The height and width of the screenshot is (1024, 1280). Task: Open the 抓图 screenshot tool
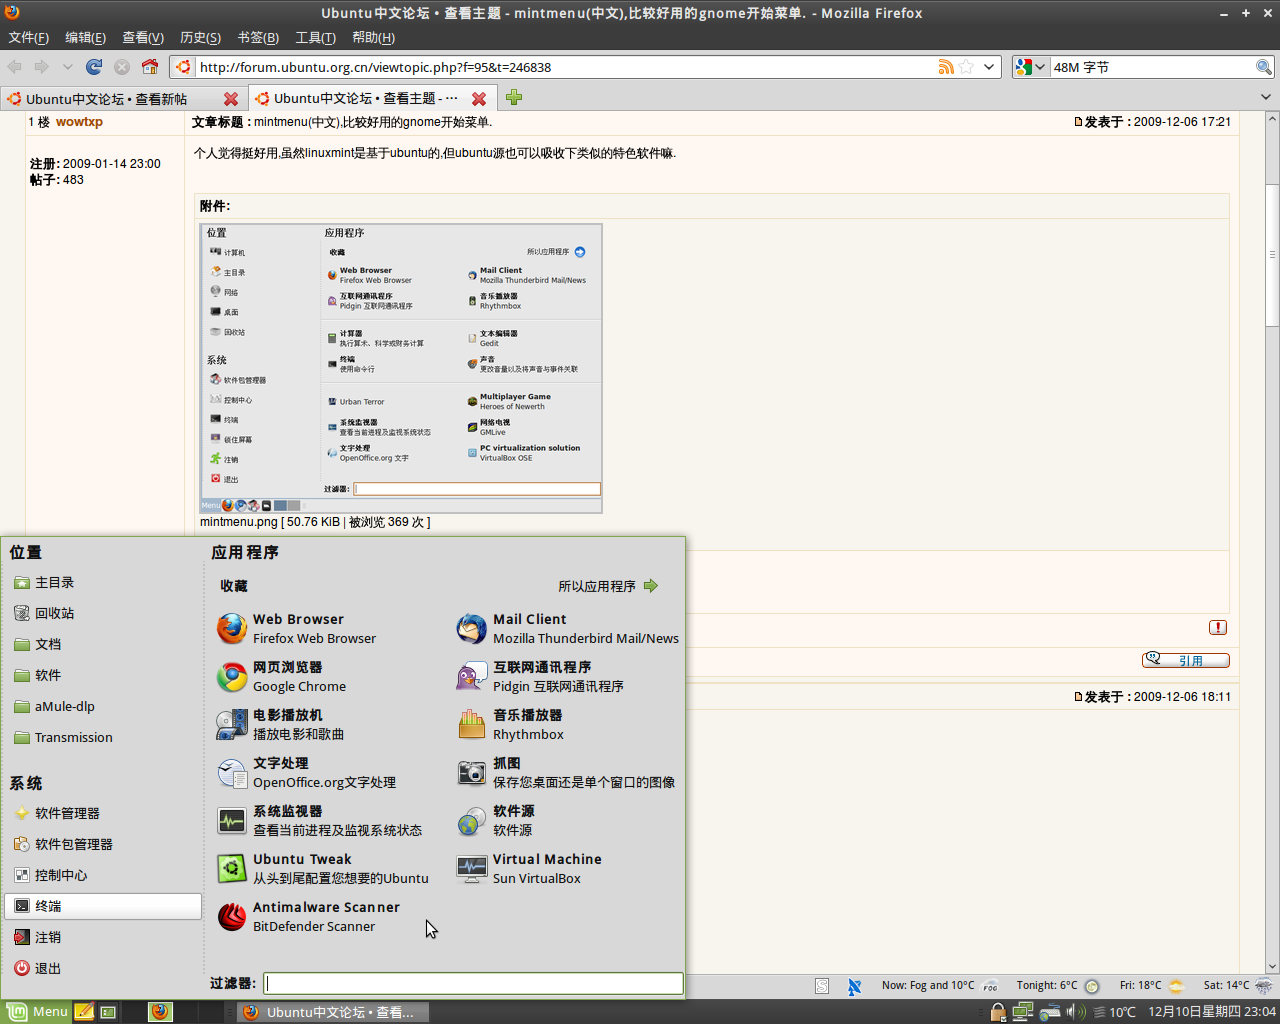coord(566,773)
